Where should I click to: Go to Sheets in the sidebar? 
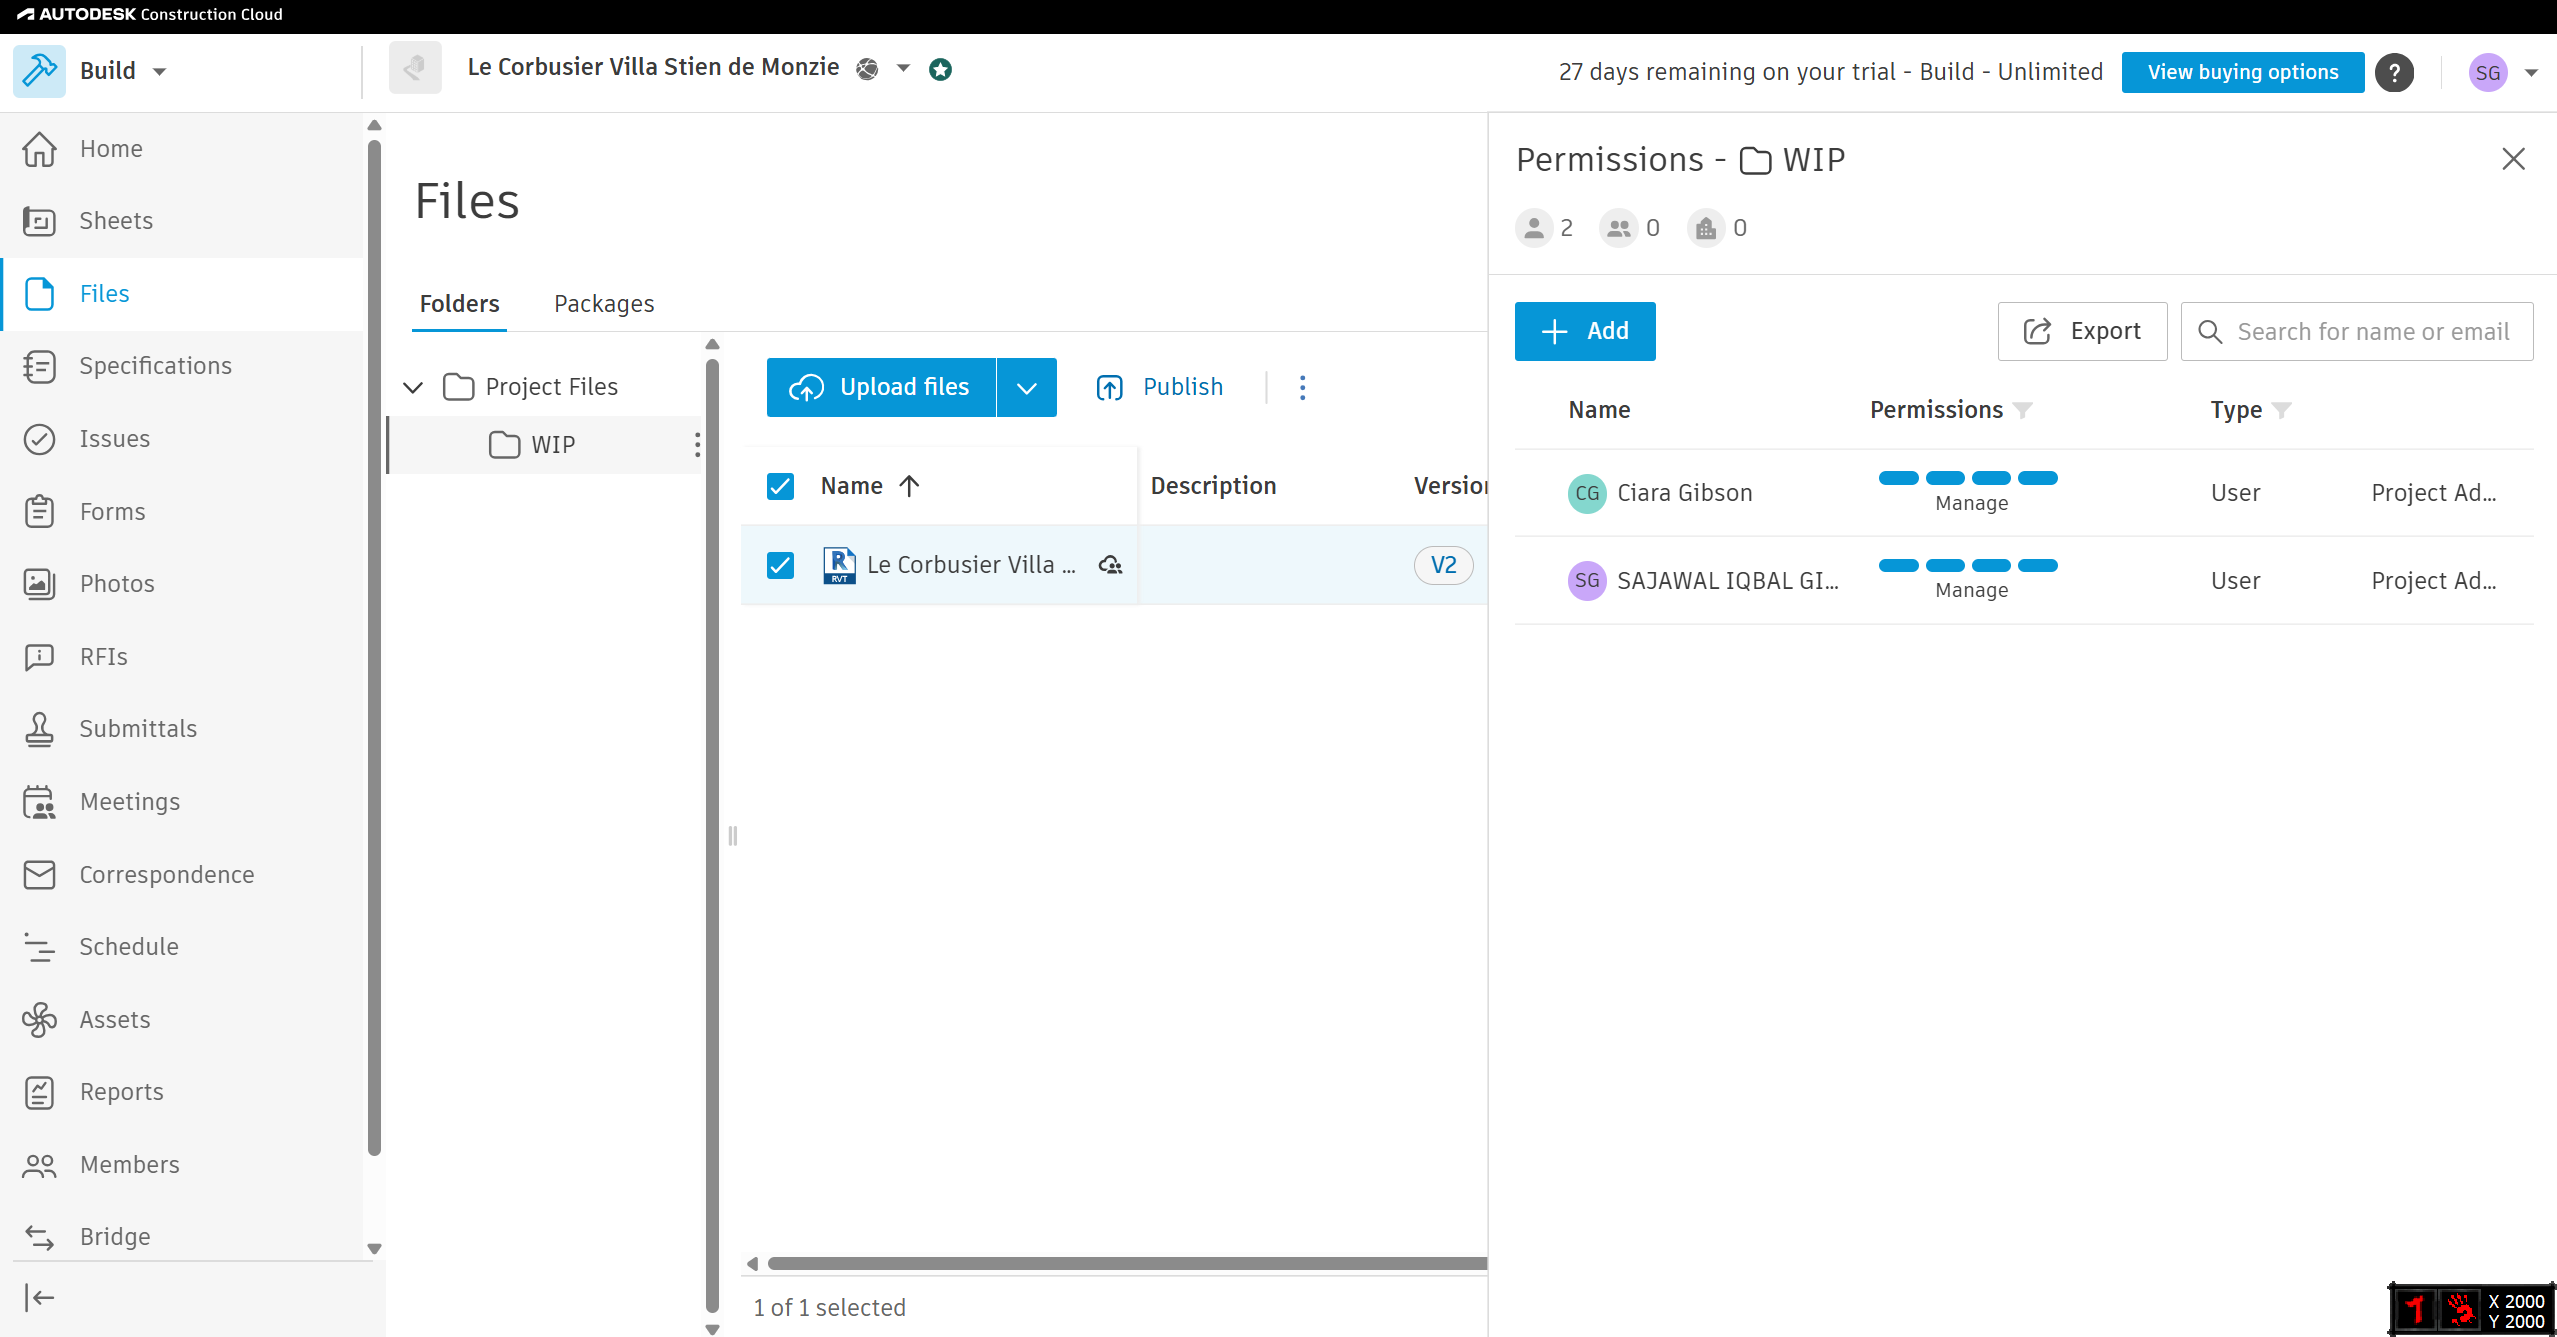(x=116, y=221)
